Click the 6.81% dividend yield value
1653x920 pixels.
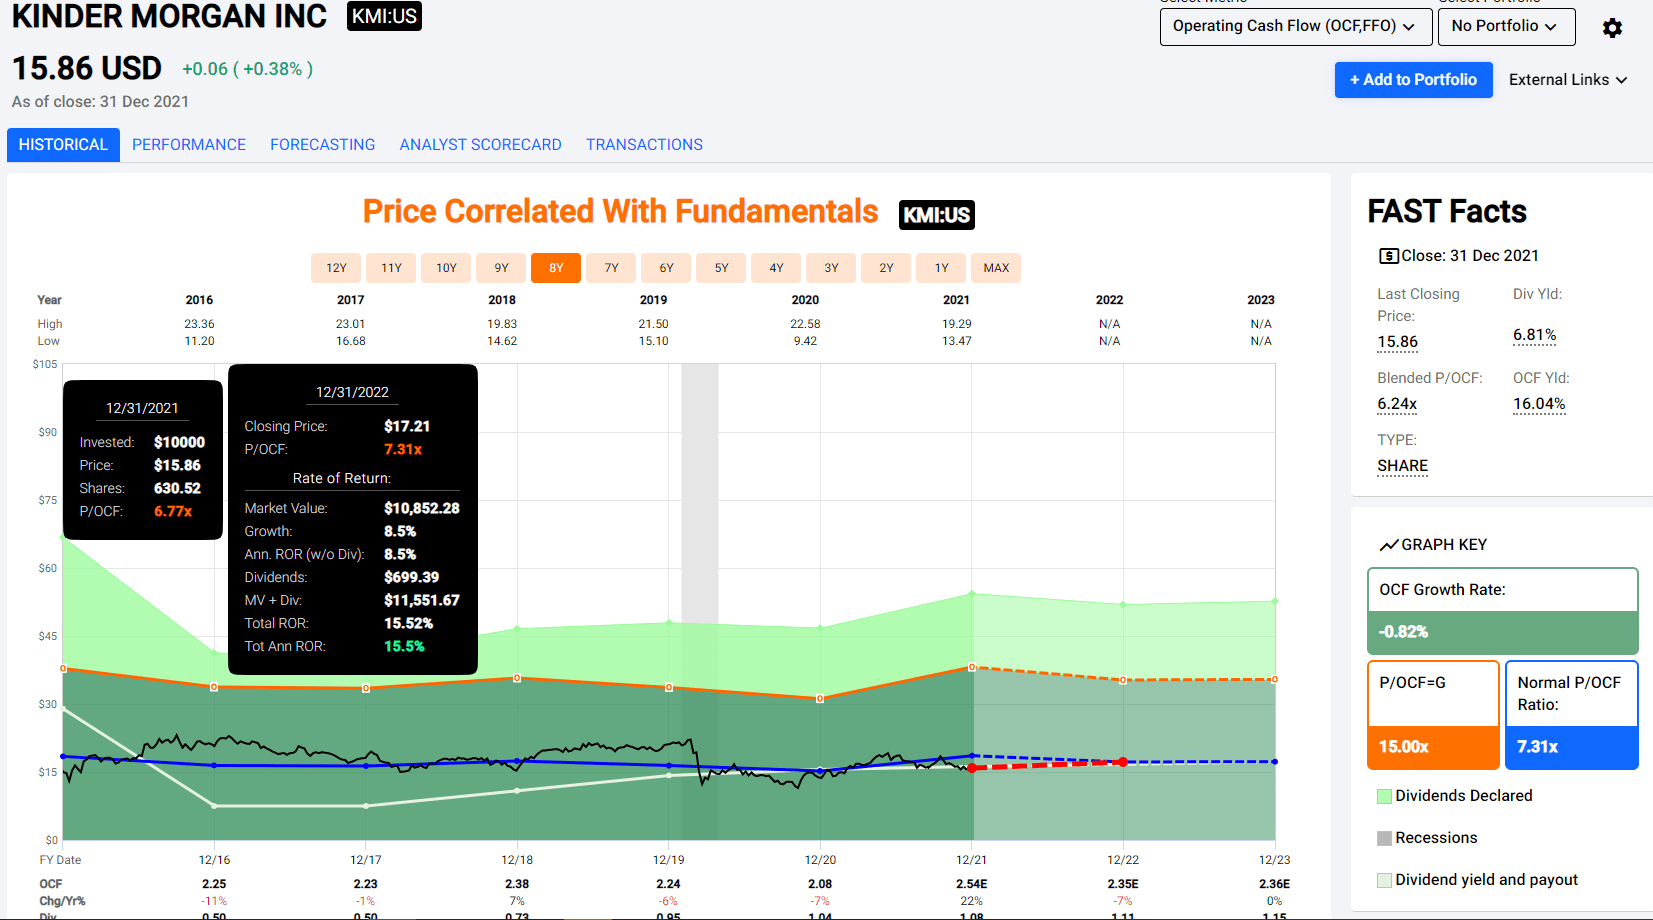[x=1534, y=335]
